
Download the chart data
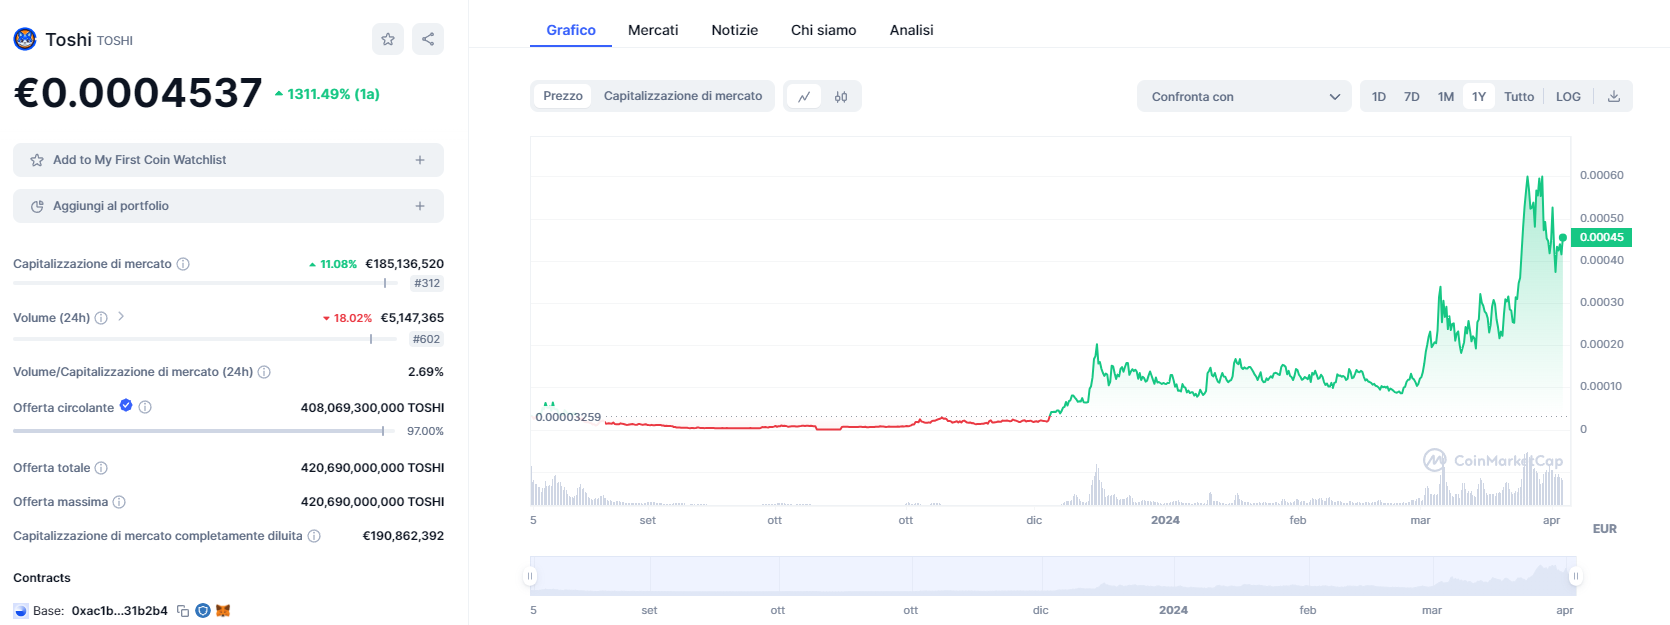click(1613, 97)
